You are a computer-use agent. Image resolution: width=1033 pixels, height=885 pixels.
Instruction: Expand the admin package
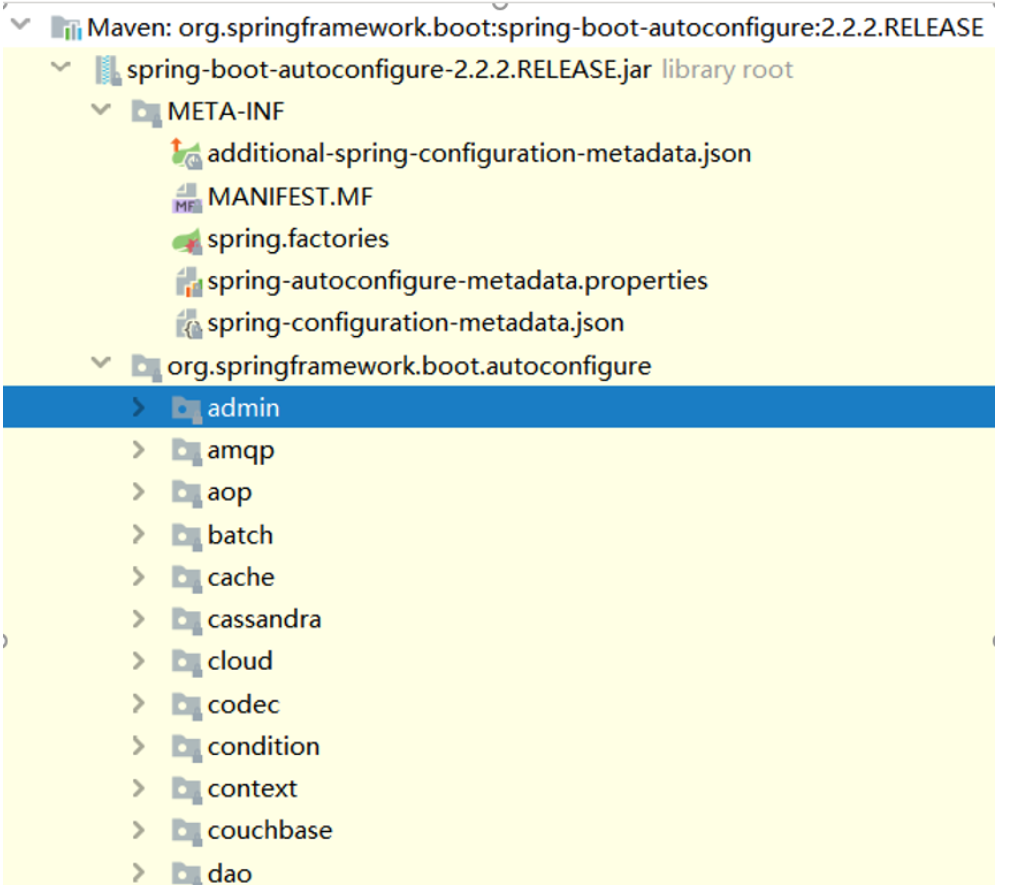[138, 407]
